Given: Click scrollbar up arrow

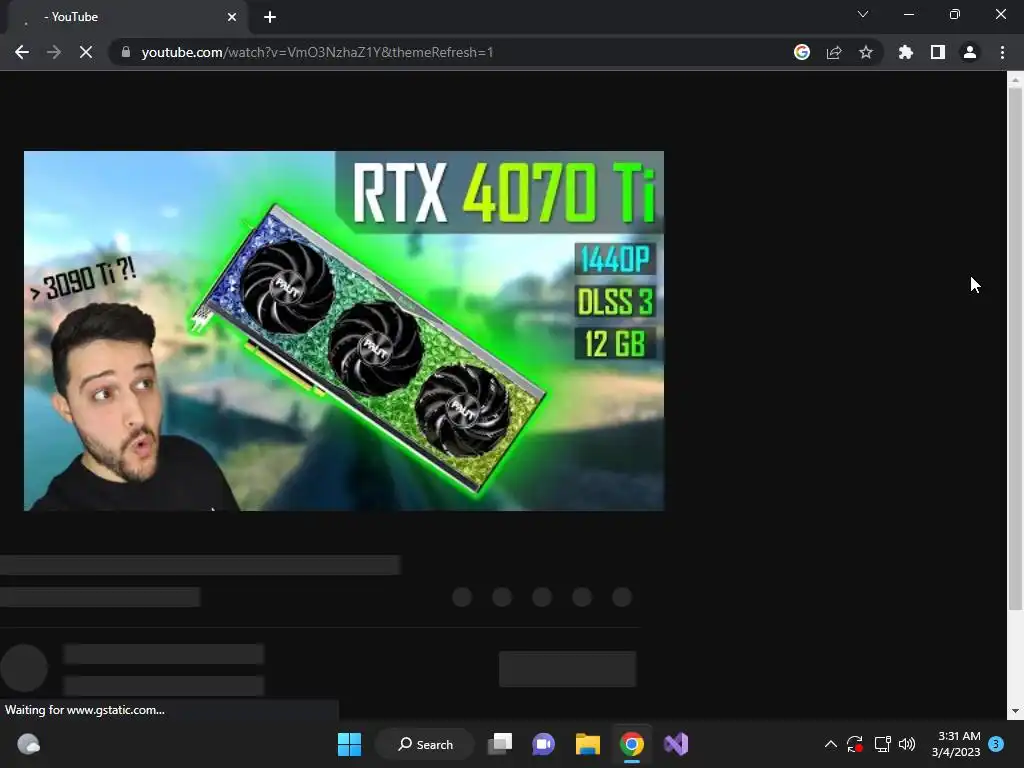Looking at the screenshot, I should [1015, 79].
